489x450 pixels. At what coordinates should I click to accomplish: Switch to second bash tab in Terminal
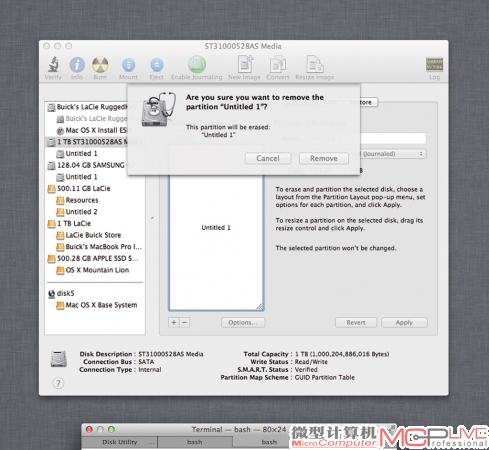(x=269, y=442)
